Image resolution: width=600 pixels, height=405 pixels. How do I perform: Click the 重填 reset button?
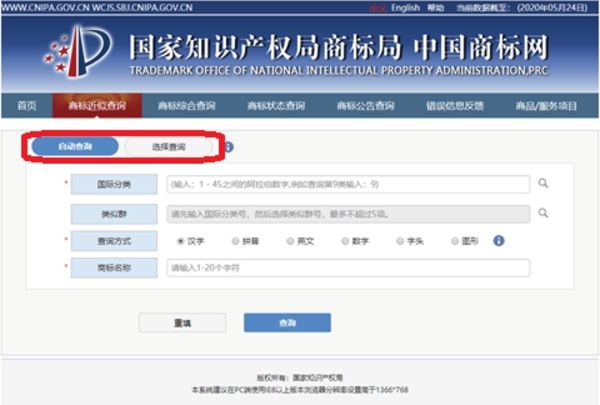pos(183,323)
